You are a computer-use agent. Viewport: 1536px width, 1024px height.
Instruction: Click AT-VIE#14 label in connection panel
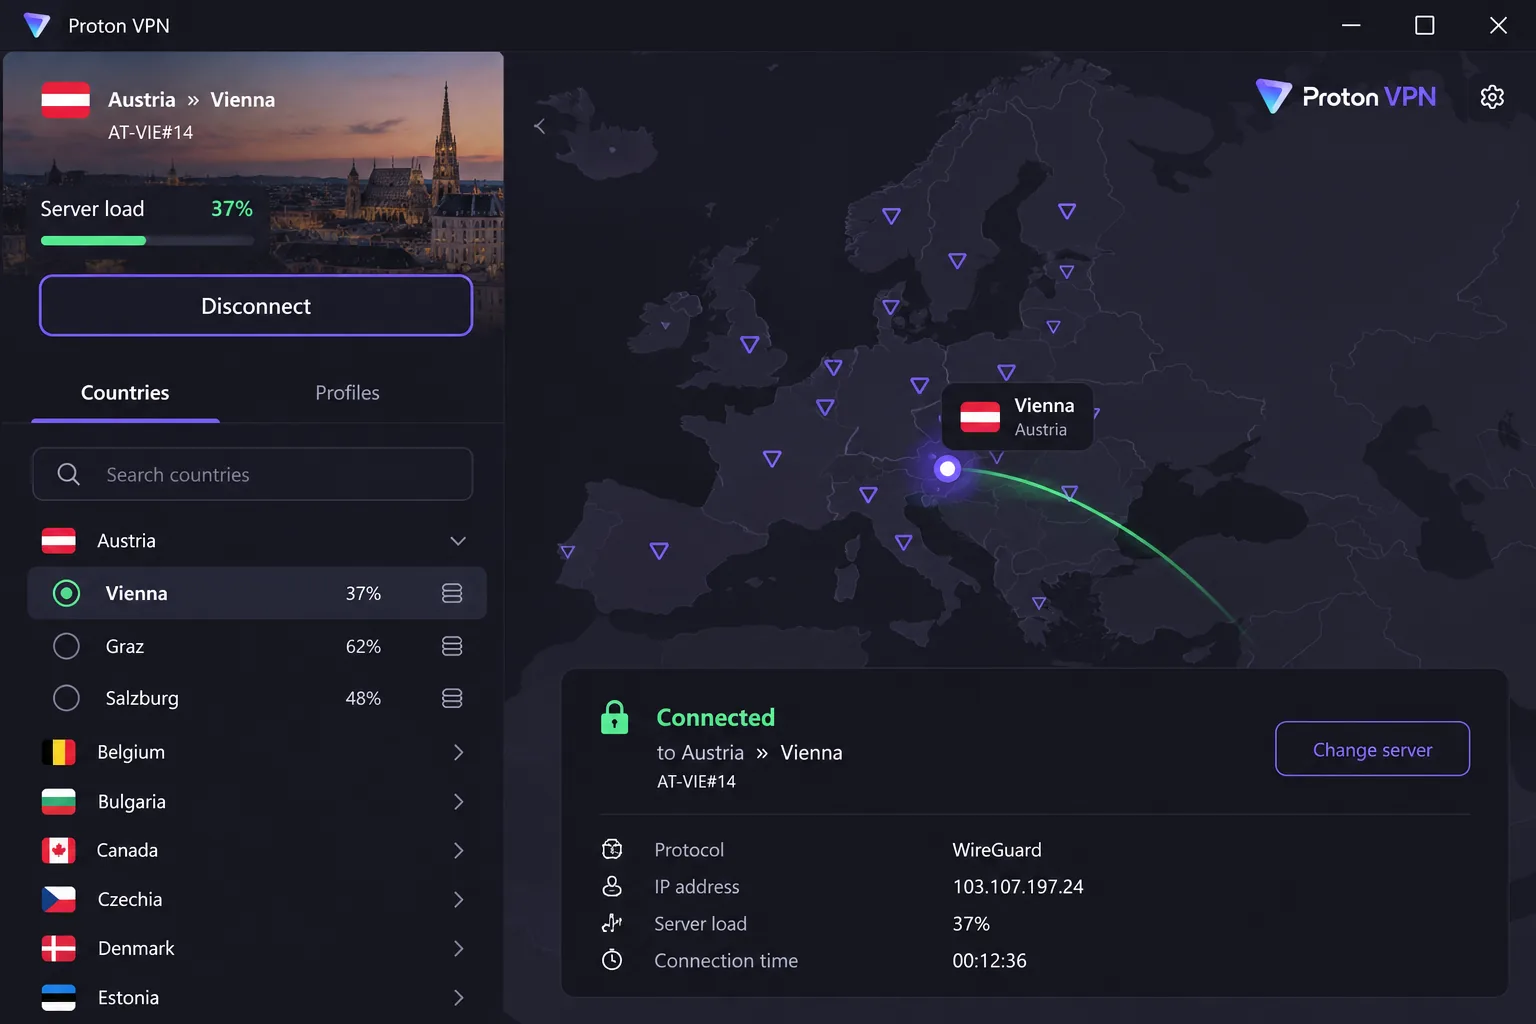696,781
